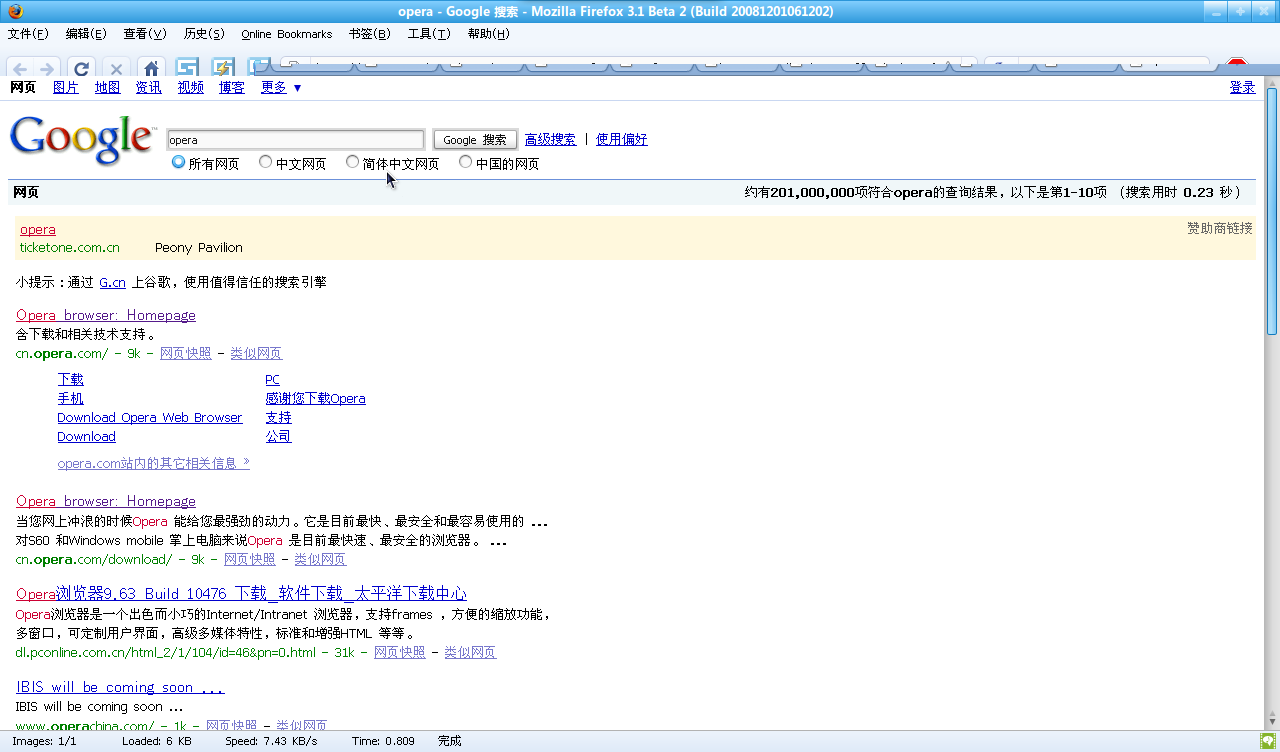Open the PC sitelink
This screenshot has width=1280, height=752.
(273, 380)
